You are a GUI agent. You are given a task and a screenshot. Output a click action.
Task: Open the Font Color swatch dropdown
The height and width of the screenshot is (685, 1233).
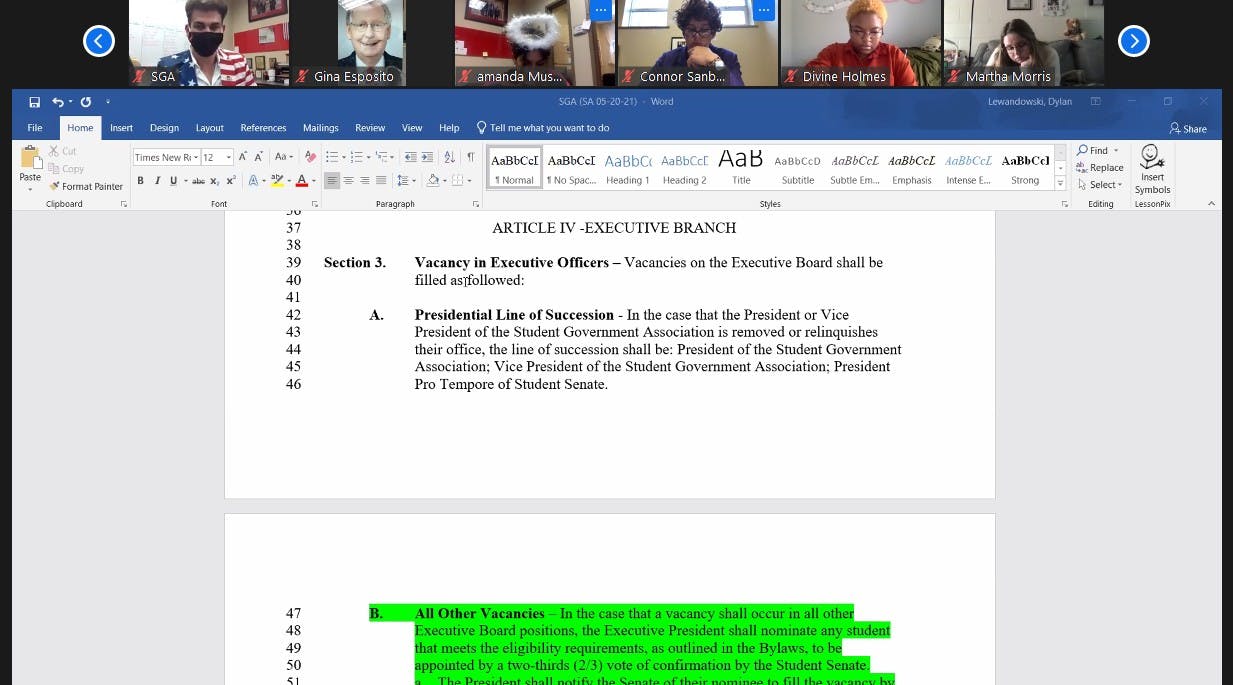point(312,181)
